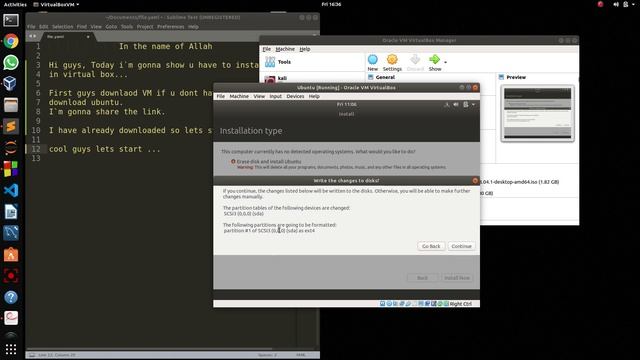The width and height of the screenshot is (640, 360).
Task: Open File menu in VirtualBox Manager
Action: tap(267, 49)
